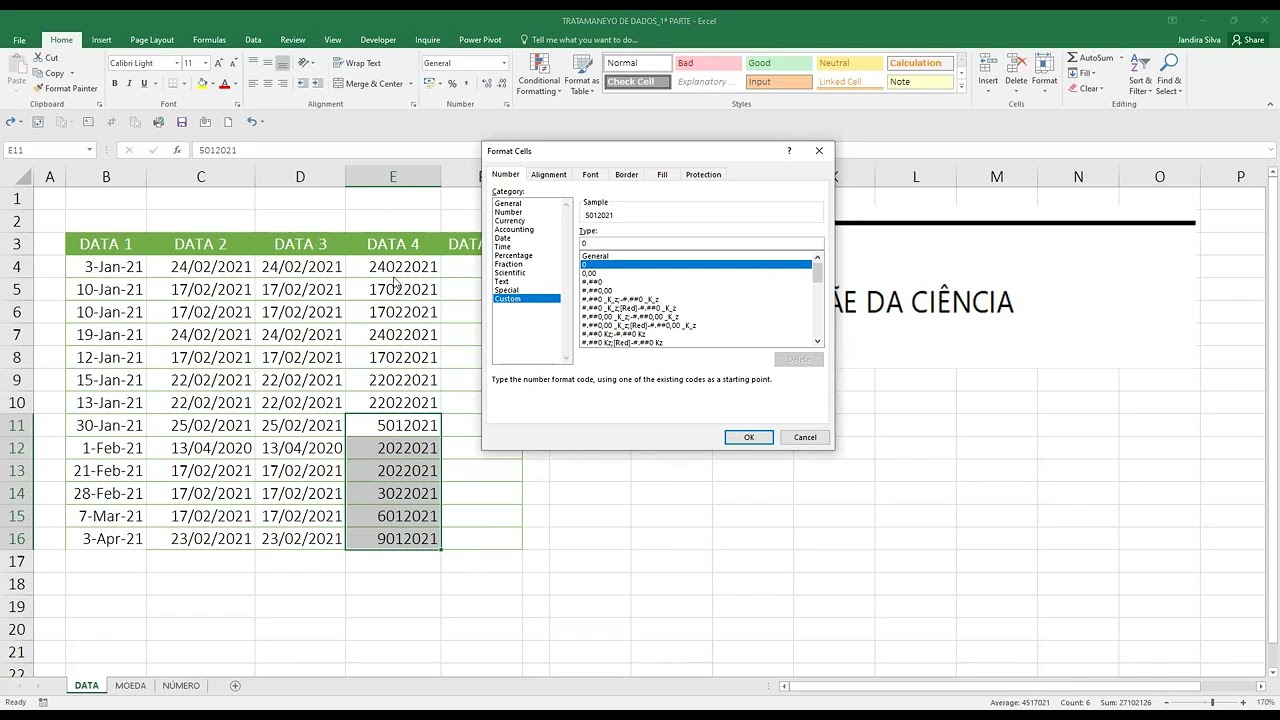
Task: Click Cancel in Format Cells dialog
Action: [805, 437]
